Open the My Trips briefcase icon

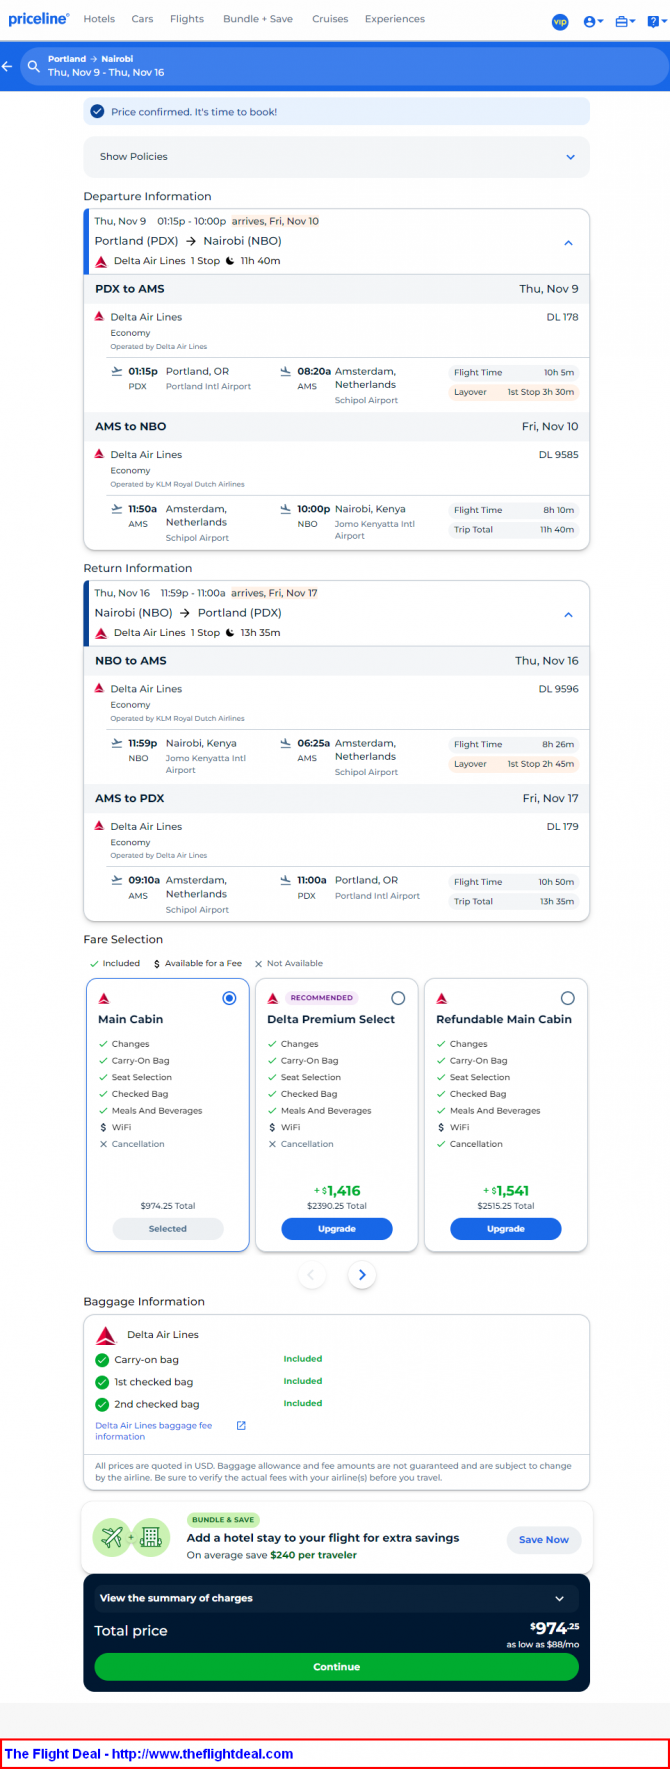pyautogui.click(x=625, y=21)
